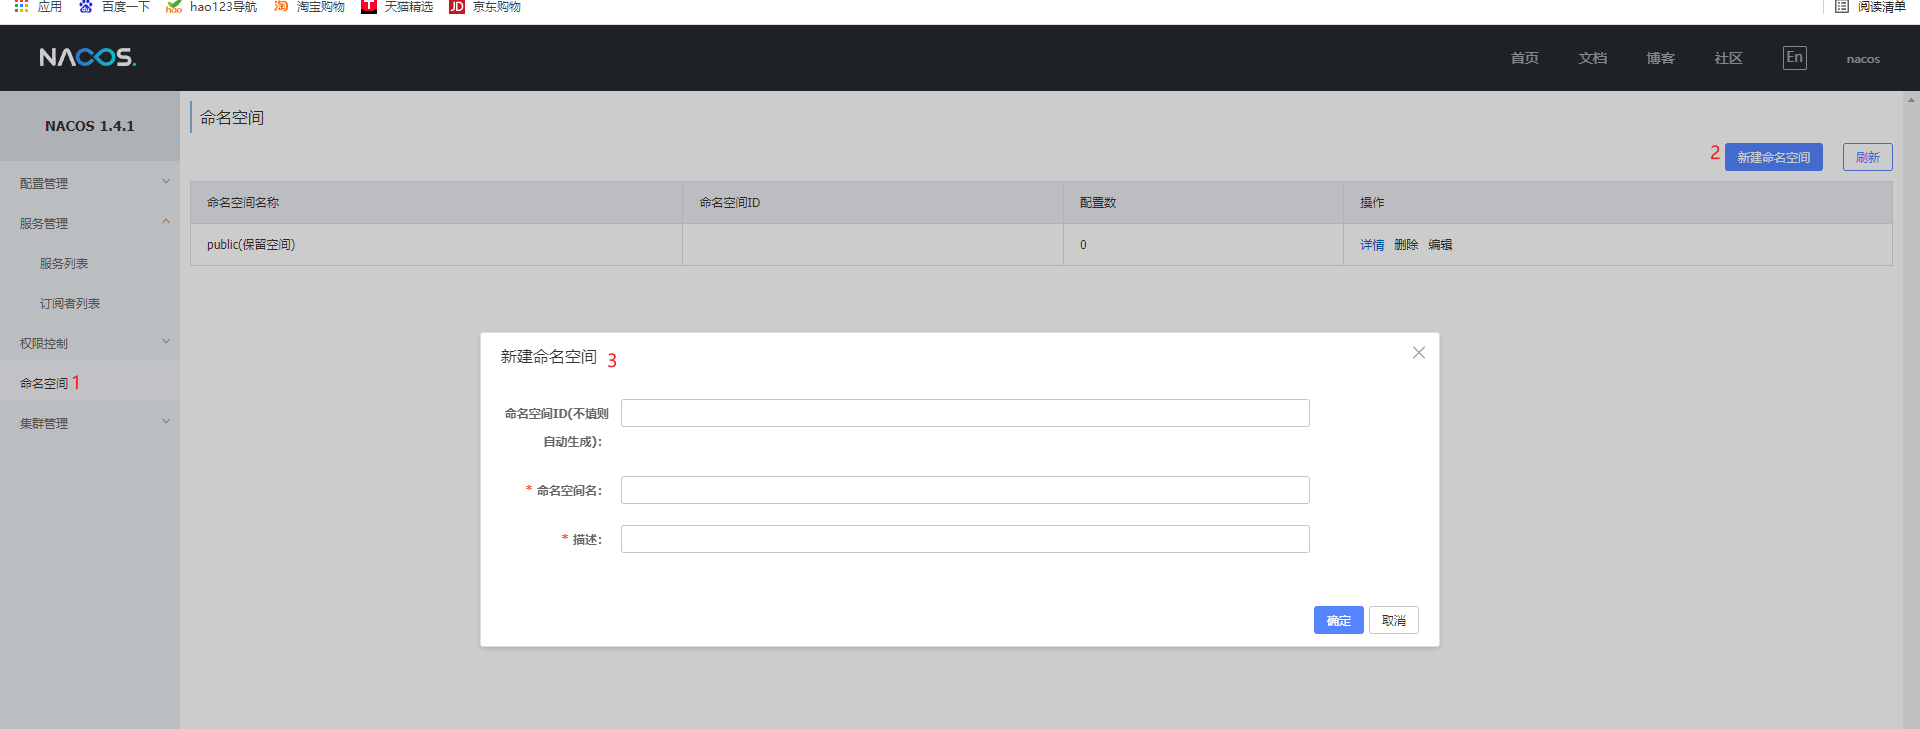Go to 首页 in top navigation
The image size is (1920, 729).
pyautogui.click(x=1524, y=58)
